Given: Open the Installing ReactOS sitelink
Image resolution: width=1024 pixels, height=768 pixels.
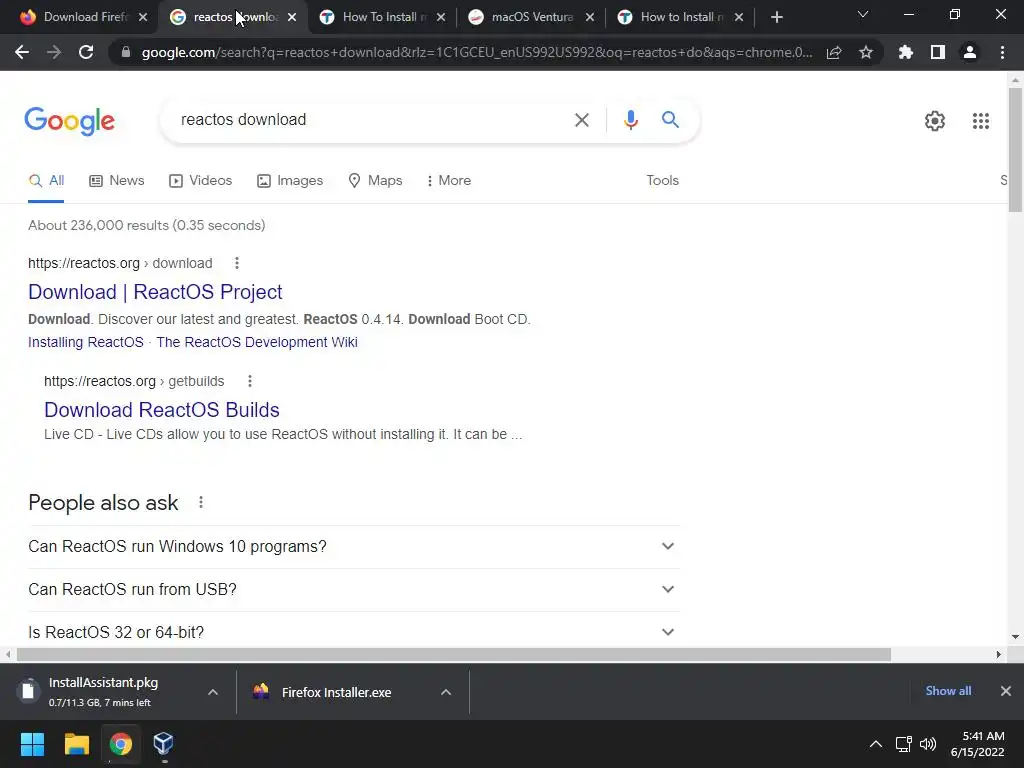Looking at the screenshot, I should (86, 342).
